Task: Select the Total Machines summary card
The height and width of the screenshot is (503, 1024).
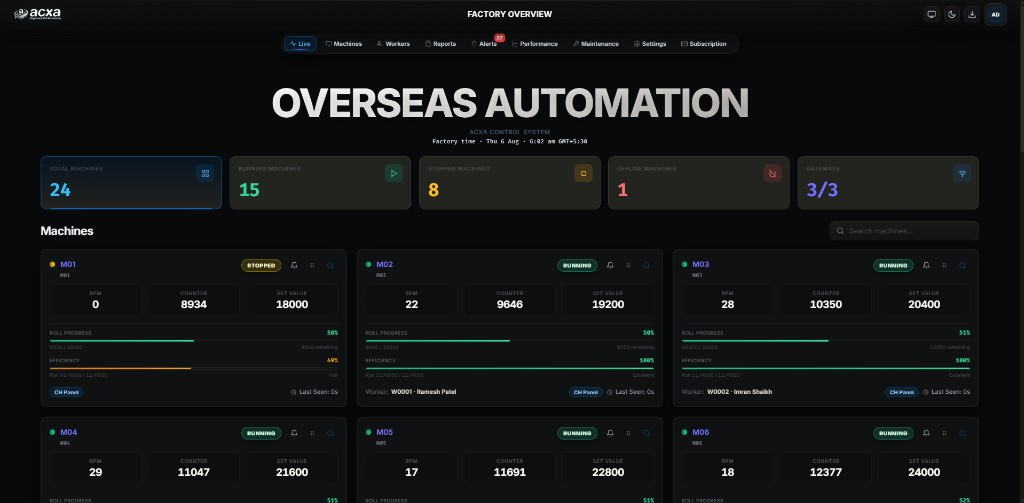Action: click(131, 183)
